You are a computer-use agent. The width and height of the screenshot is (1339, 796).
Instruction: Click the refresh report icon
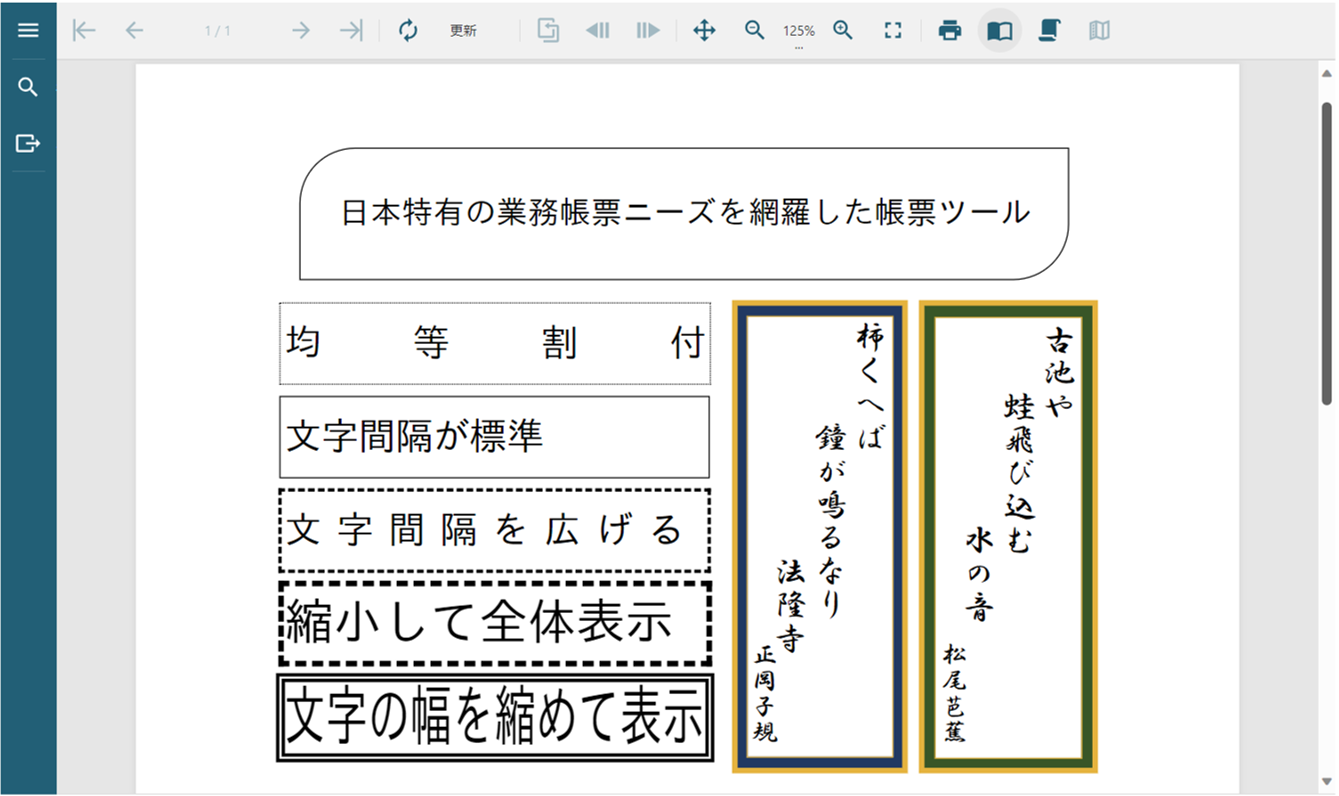click(408, 30)
